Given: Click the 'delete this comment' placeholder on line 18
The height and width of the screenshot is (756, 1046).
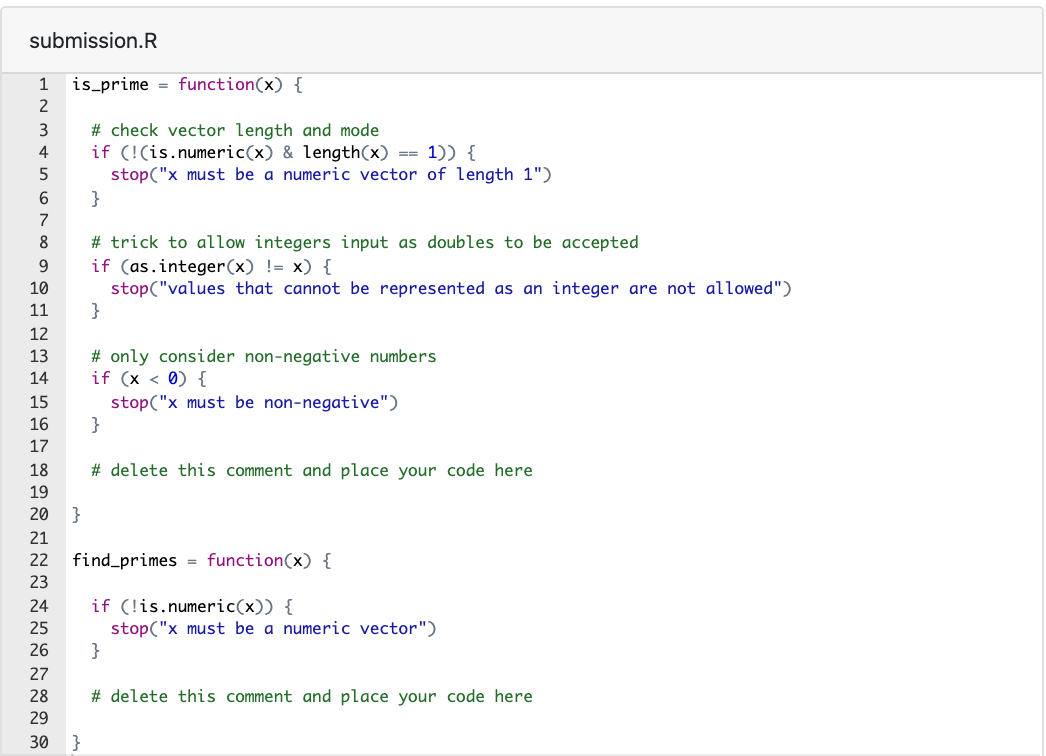Looking at the screenshot, I should [311, 470].
